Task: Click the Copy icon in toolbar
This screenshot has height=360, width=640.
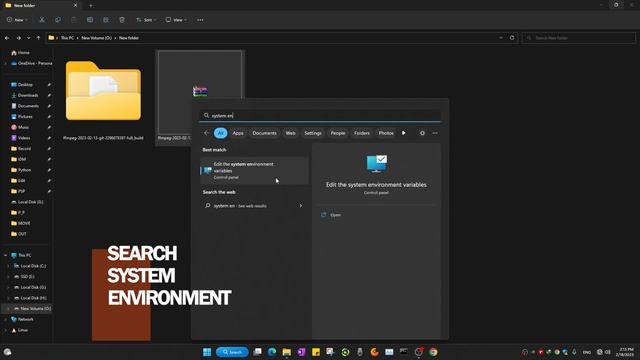Action: click(58, 20)
